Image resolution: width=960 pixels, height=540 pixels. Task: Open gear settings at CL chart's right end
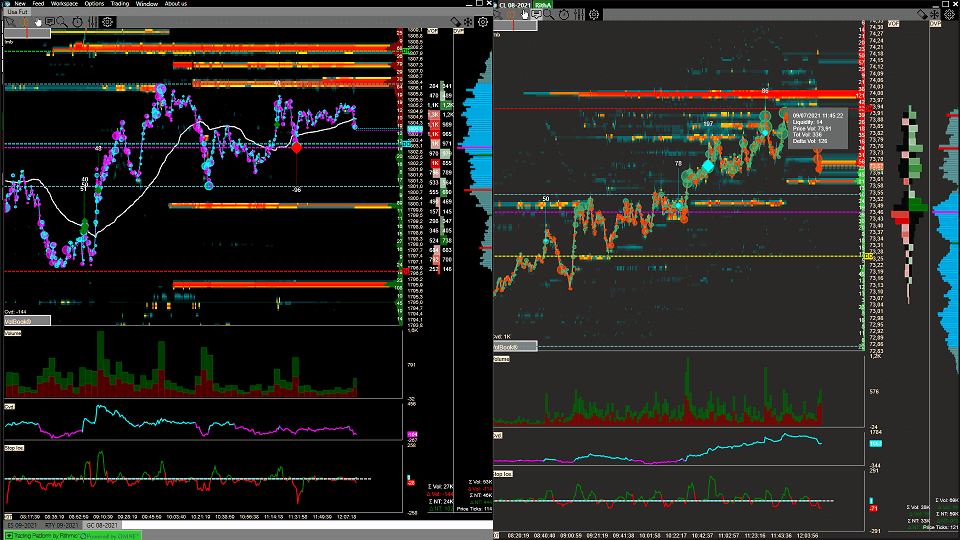[x=950, y=14]
